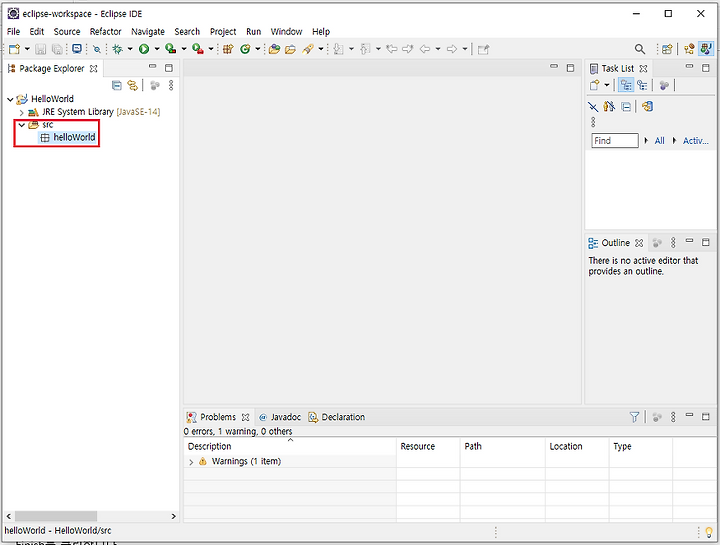Open the Run configurations dropdown arrow

(x=157, y=49)
